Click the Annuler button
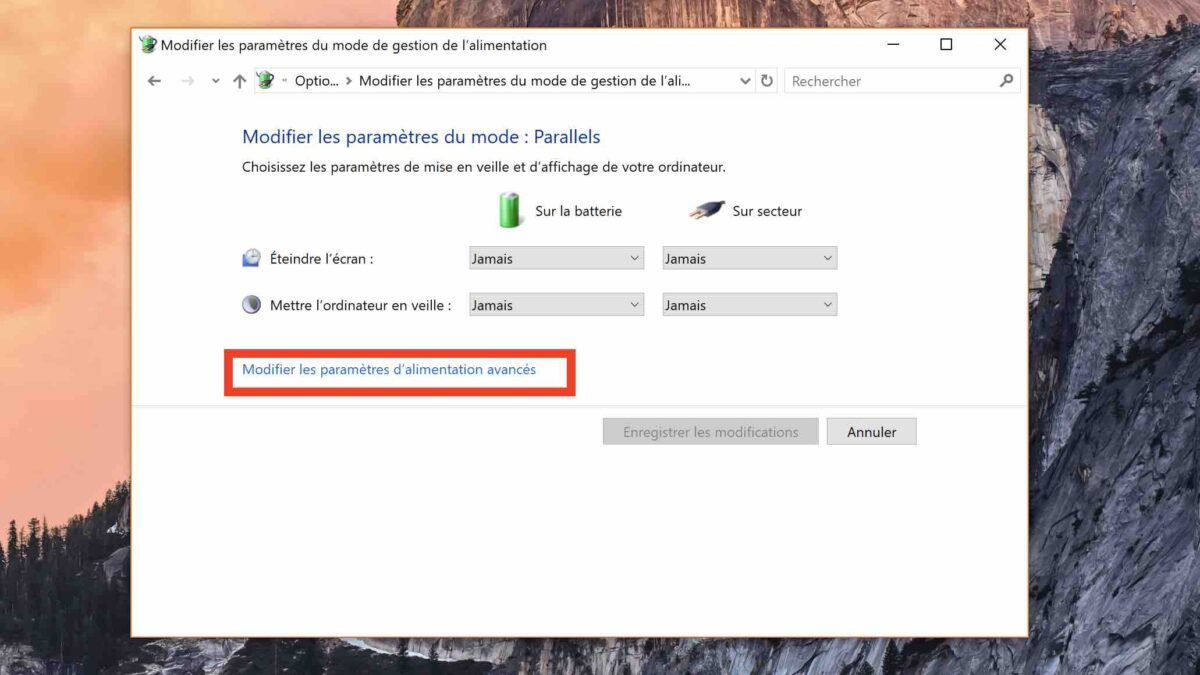Image resolution: width=1200 pixels, height=675 pixels. 872,432
